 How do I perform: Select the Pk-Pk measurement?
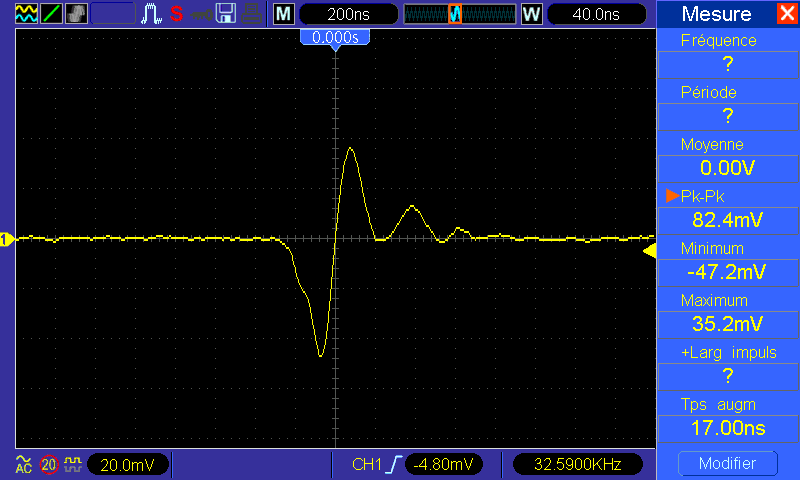click(x=727, y=208)
